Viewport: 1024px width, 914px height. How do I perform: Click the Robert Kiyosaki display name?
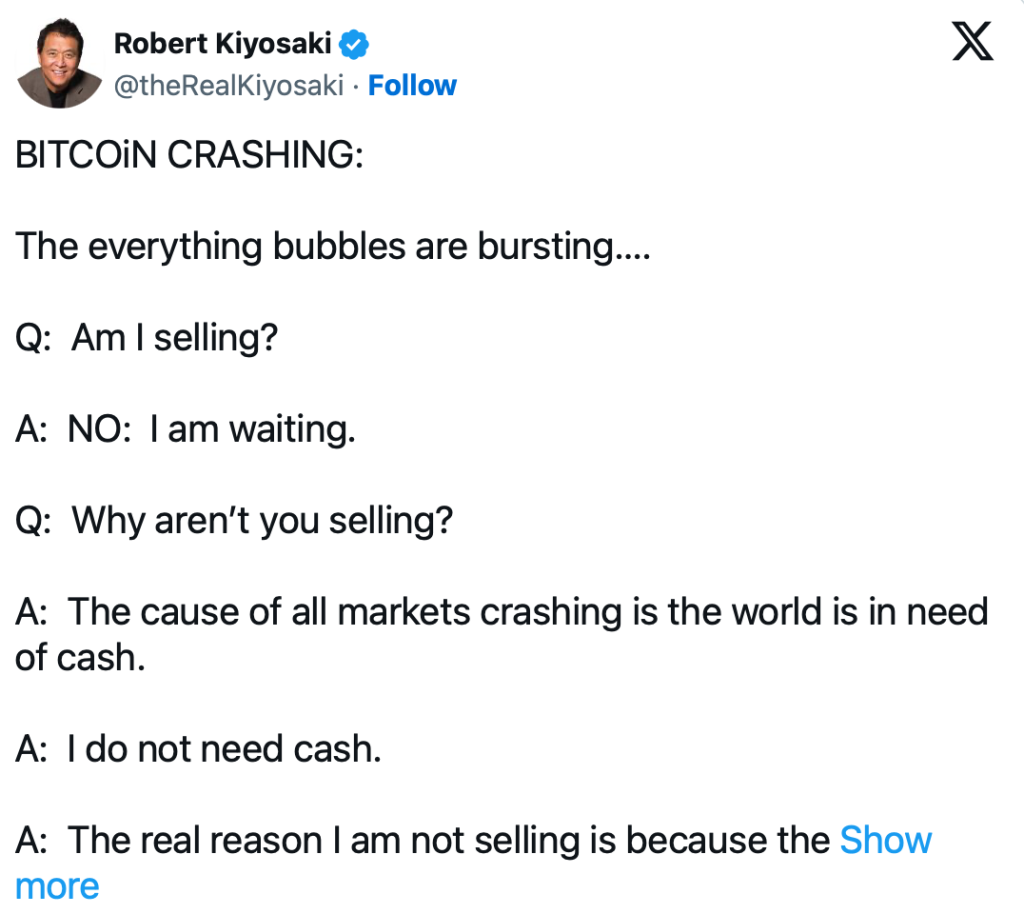pyautogui.click(x=224, y=43)
